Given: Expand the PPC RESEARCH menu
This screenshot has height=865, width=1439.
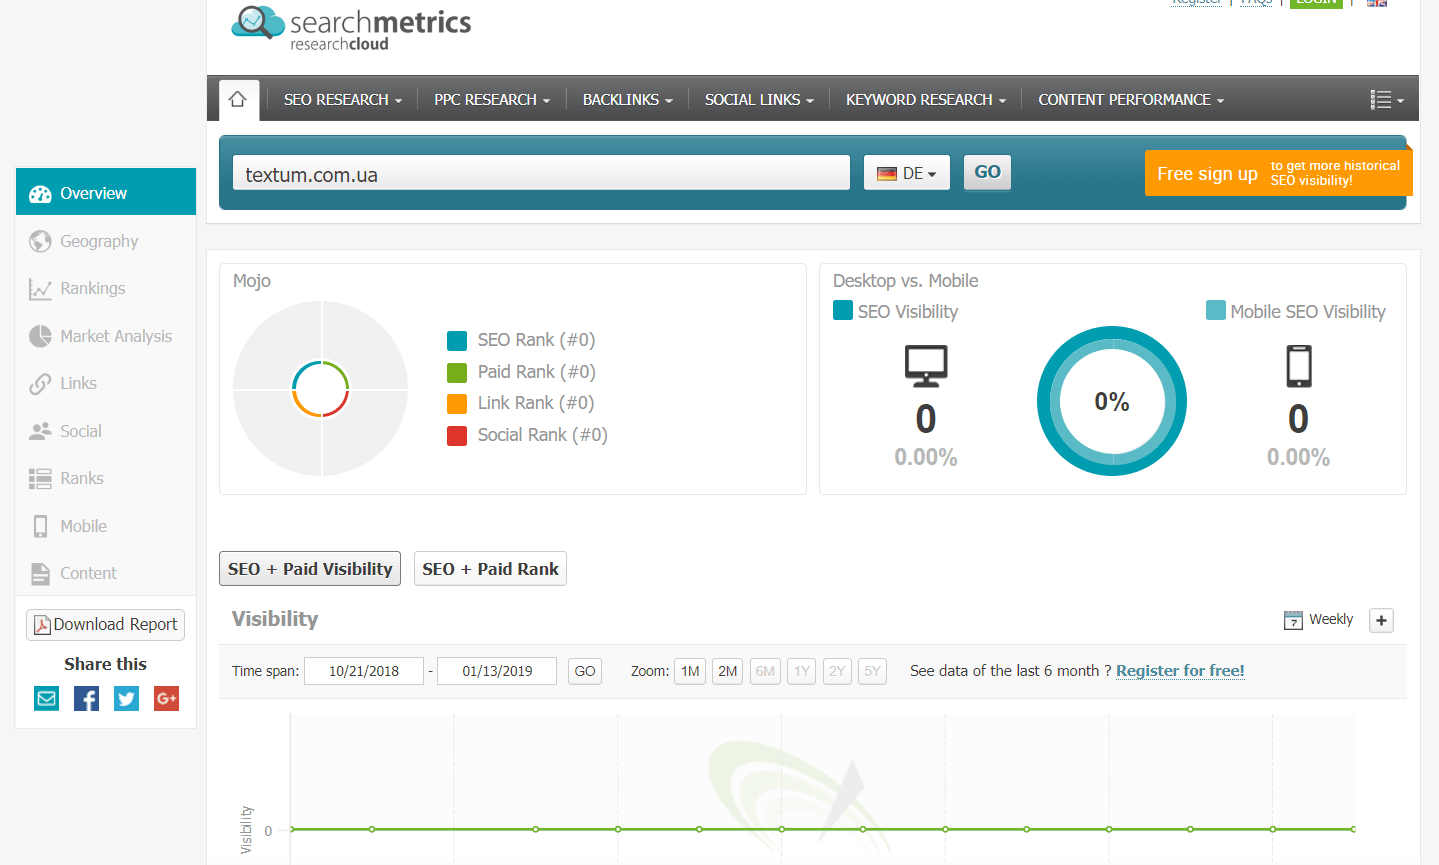Looking at the screenshot, I should (x=492, y=100).
